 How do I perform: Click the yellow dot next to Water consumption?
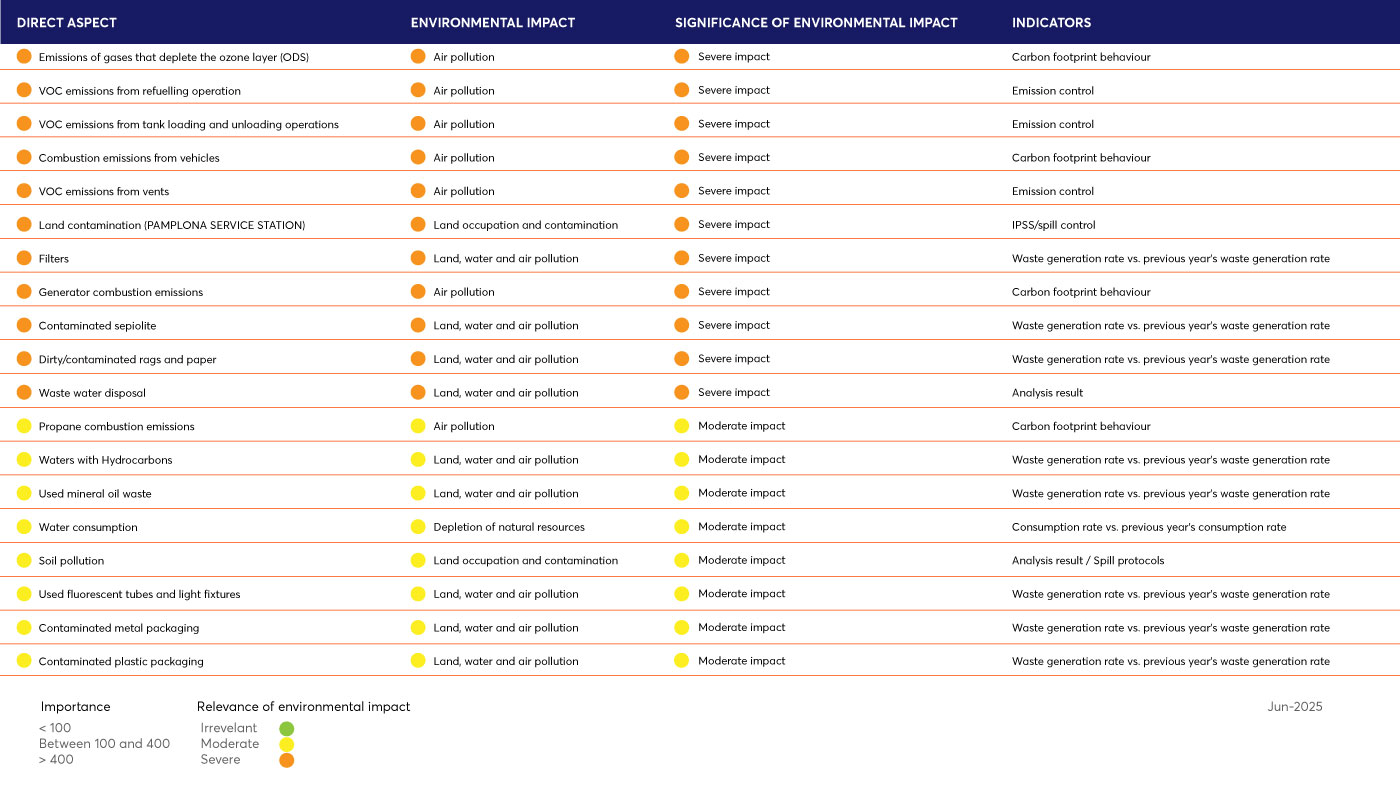pyautogui.click(x=24, y=527)
